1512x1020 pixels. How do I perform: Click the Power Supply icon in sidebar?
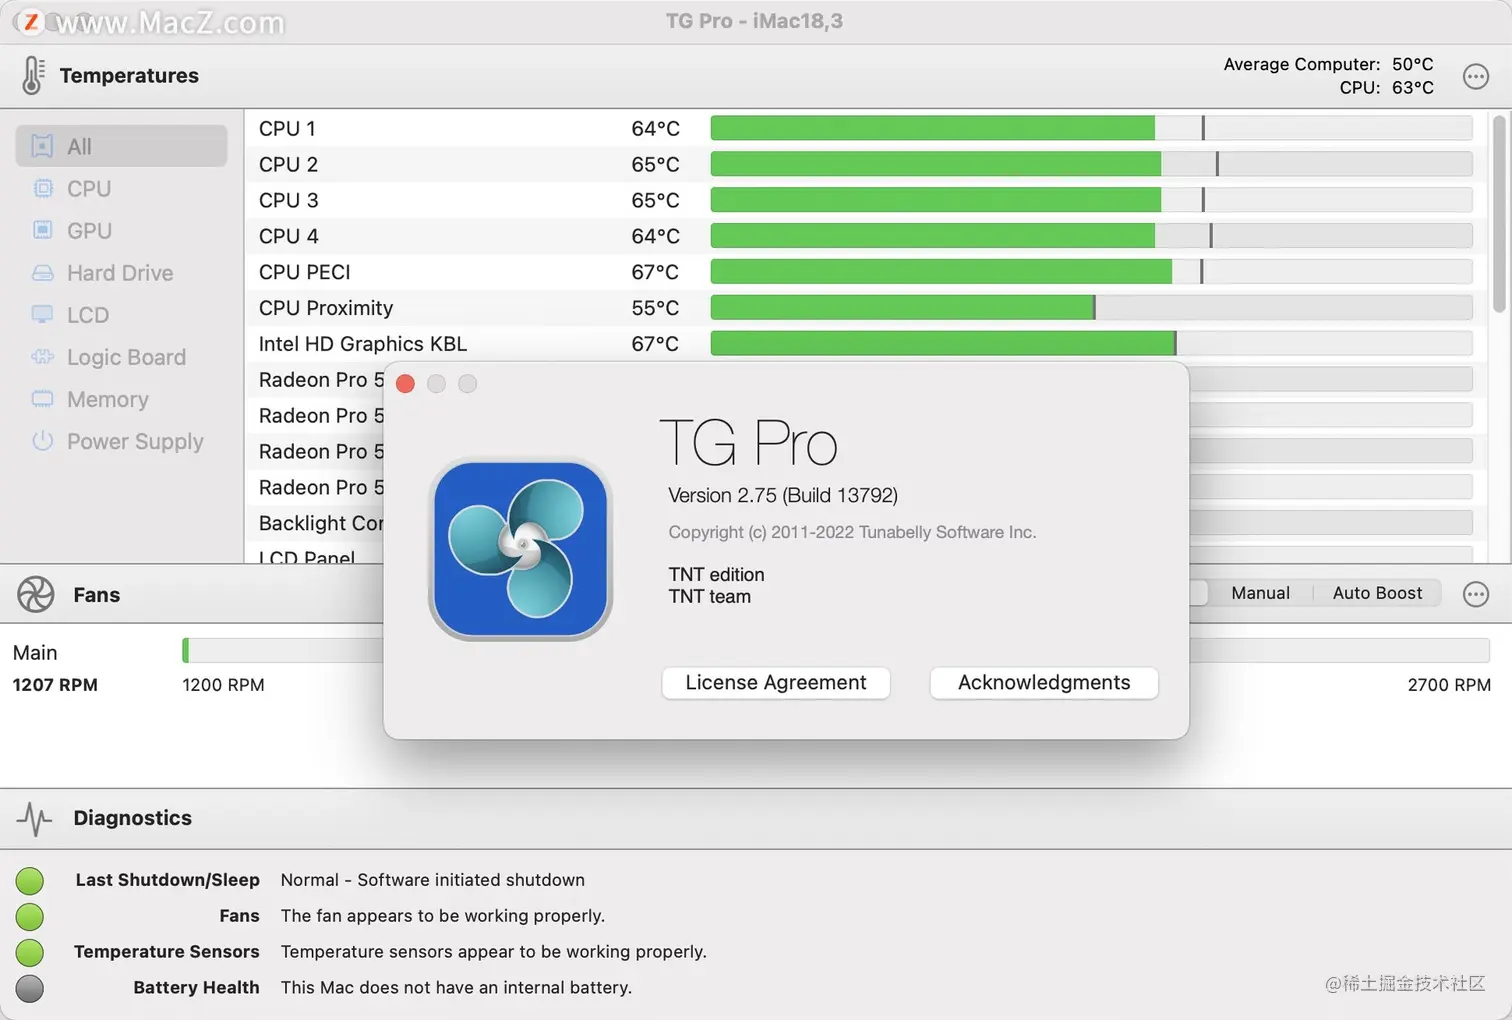(x=42, y=440)
